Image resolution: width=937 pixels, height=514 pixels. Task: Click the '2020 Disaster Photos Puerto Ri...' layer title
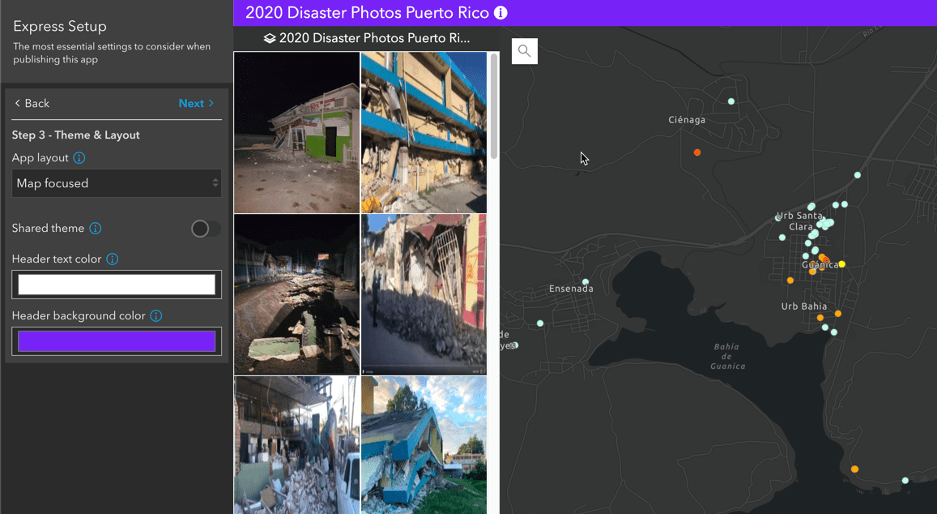click(x=374, y=38)
